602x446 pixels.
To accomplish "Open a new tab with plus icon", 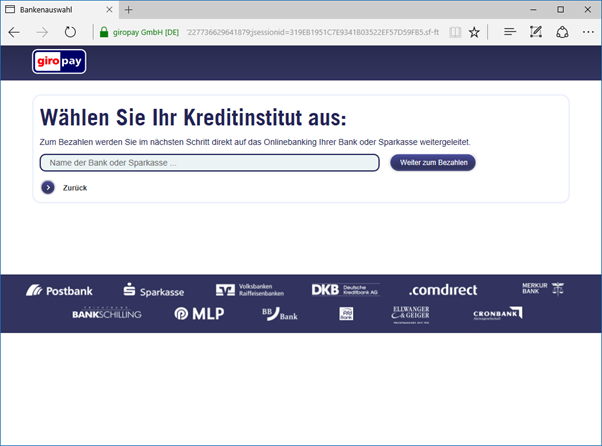I will 129,10.
